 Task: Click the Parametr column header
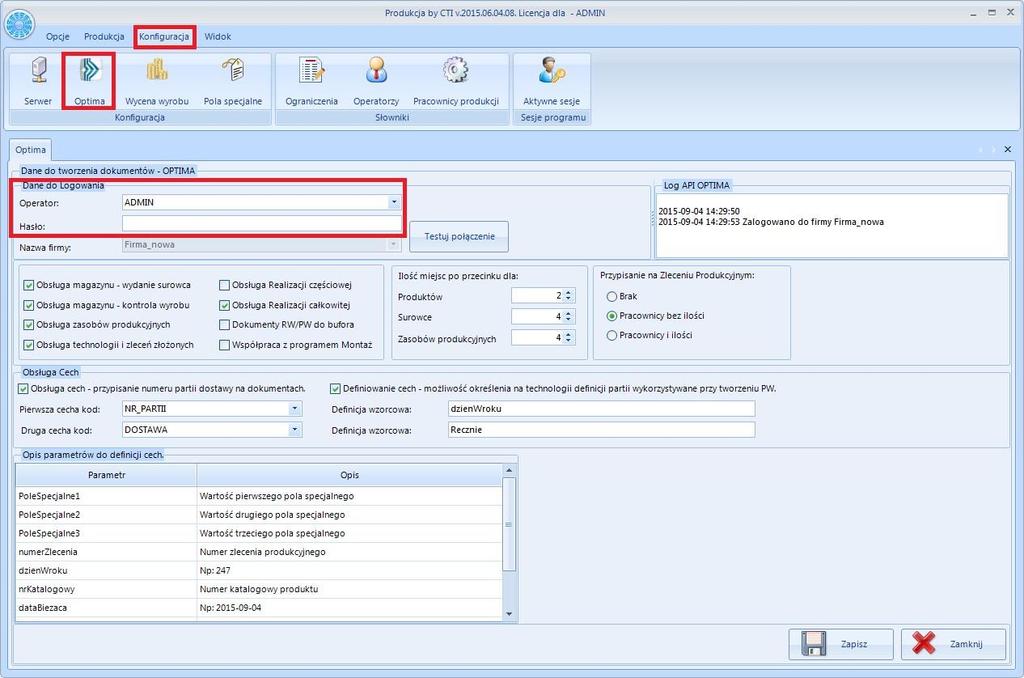(x=106, y=475)
